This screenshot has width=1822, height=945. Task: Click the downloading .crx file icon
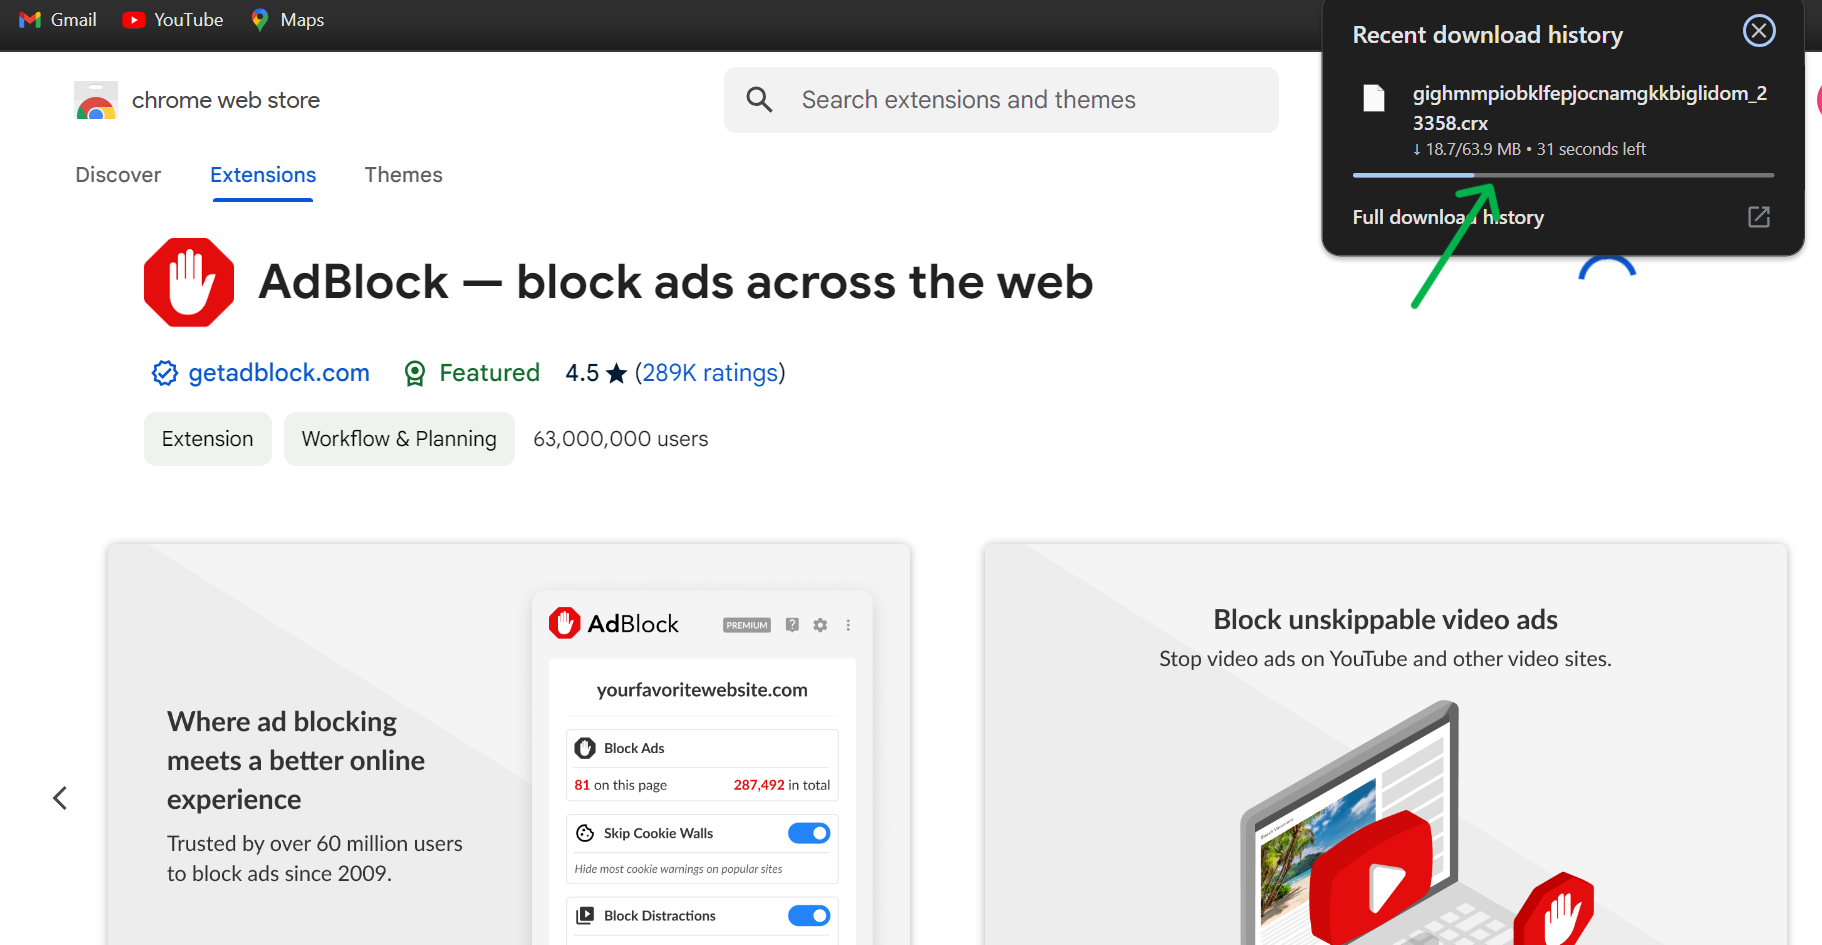(1374, 98)
